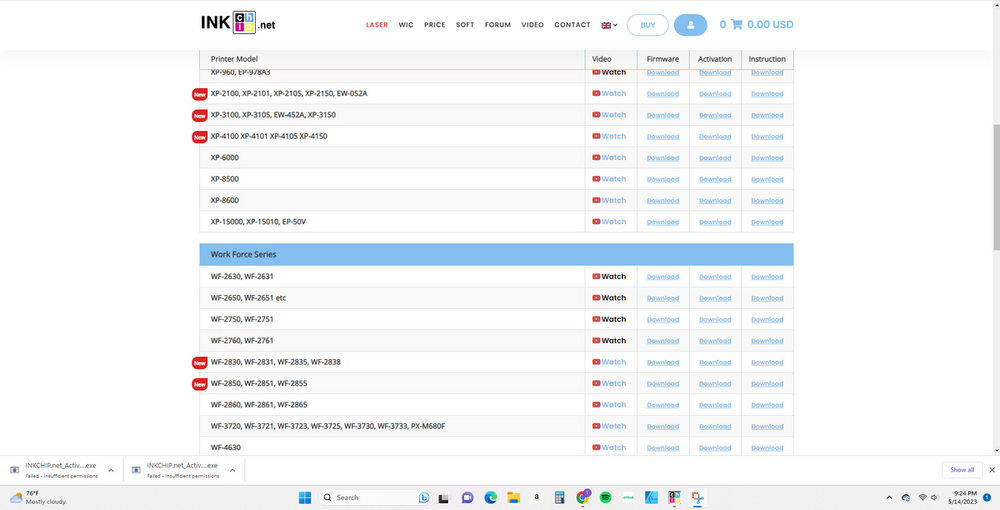Download instruction for XP-6000
Viewport: 1000px width, 510px height.
767,158
